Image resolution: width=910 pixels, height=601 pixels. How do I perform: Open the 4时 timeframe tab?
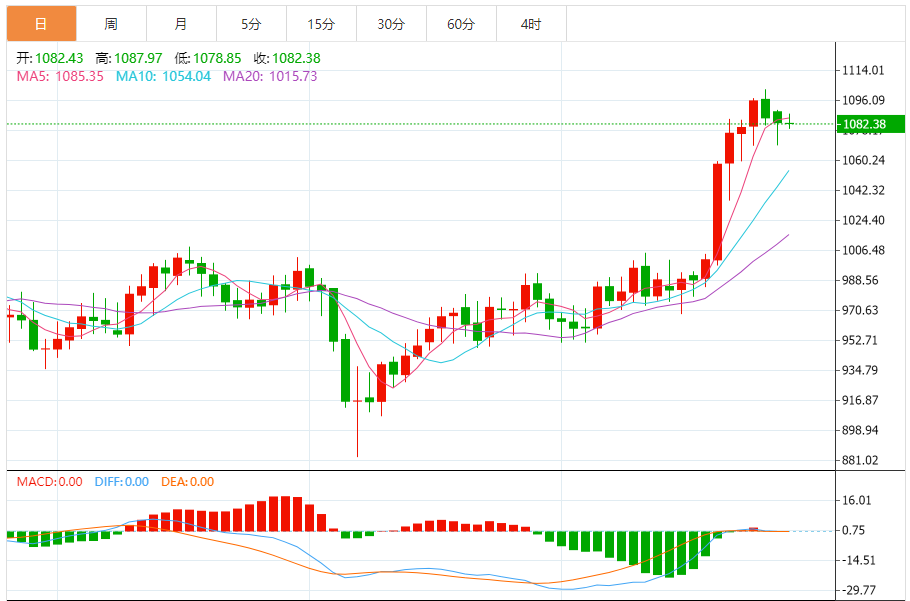pyautogui.click(x=531, y=24)
